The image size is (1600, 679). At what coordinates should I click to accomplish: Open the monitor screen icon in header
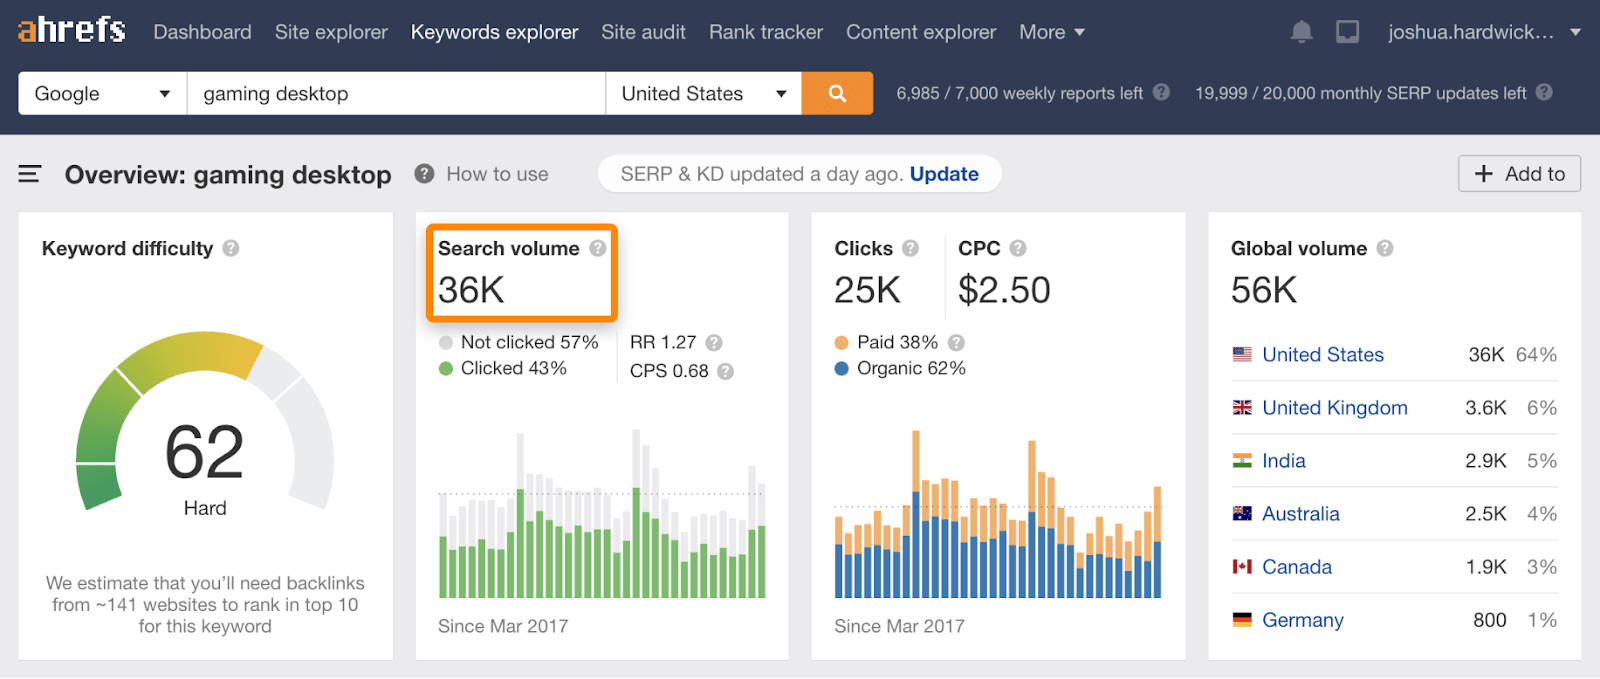click(x=1348, y=32)
